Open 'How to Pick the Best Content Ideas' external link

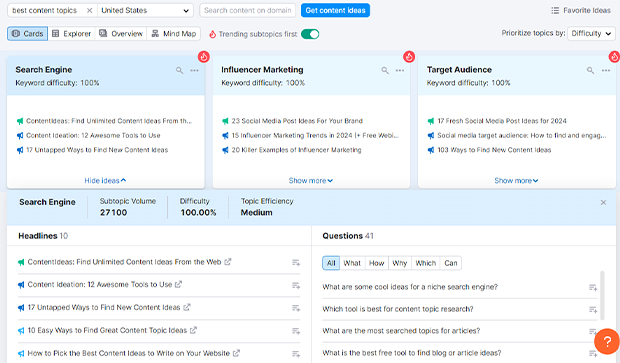click(x=236, y=353)
